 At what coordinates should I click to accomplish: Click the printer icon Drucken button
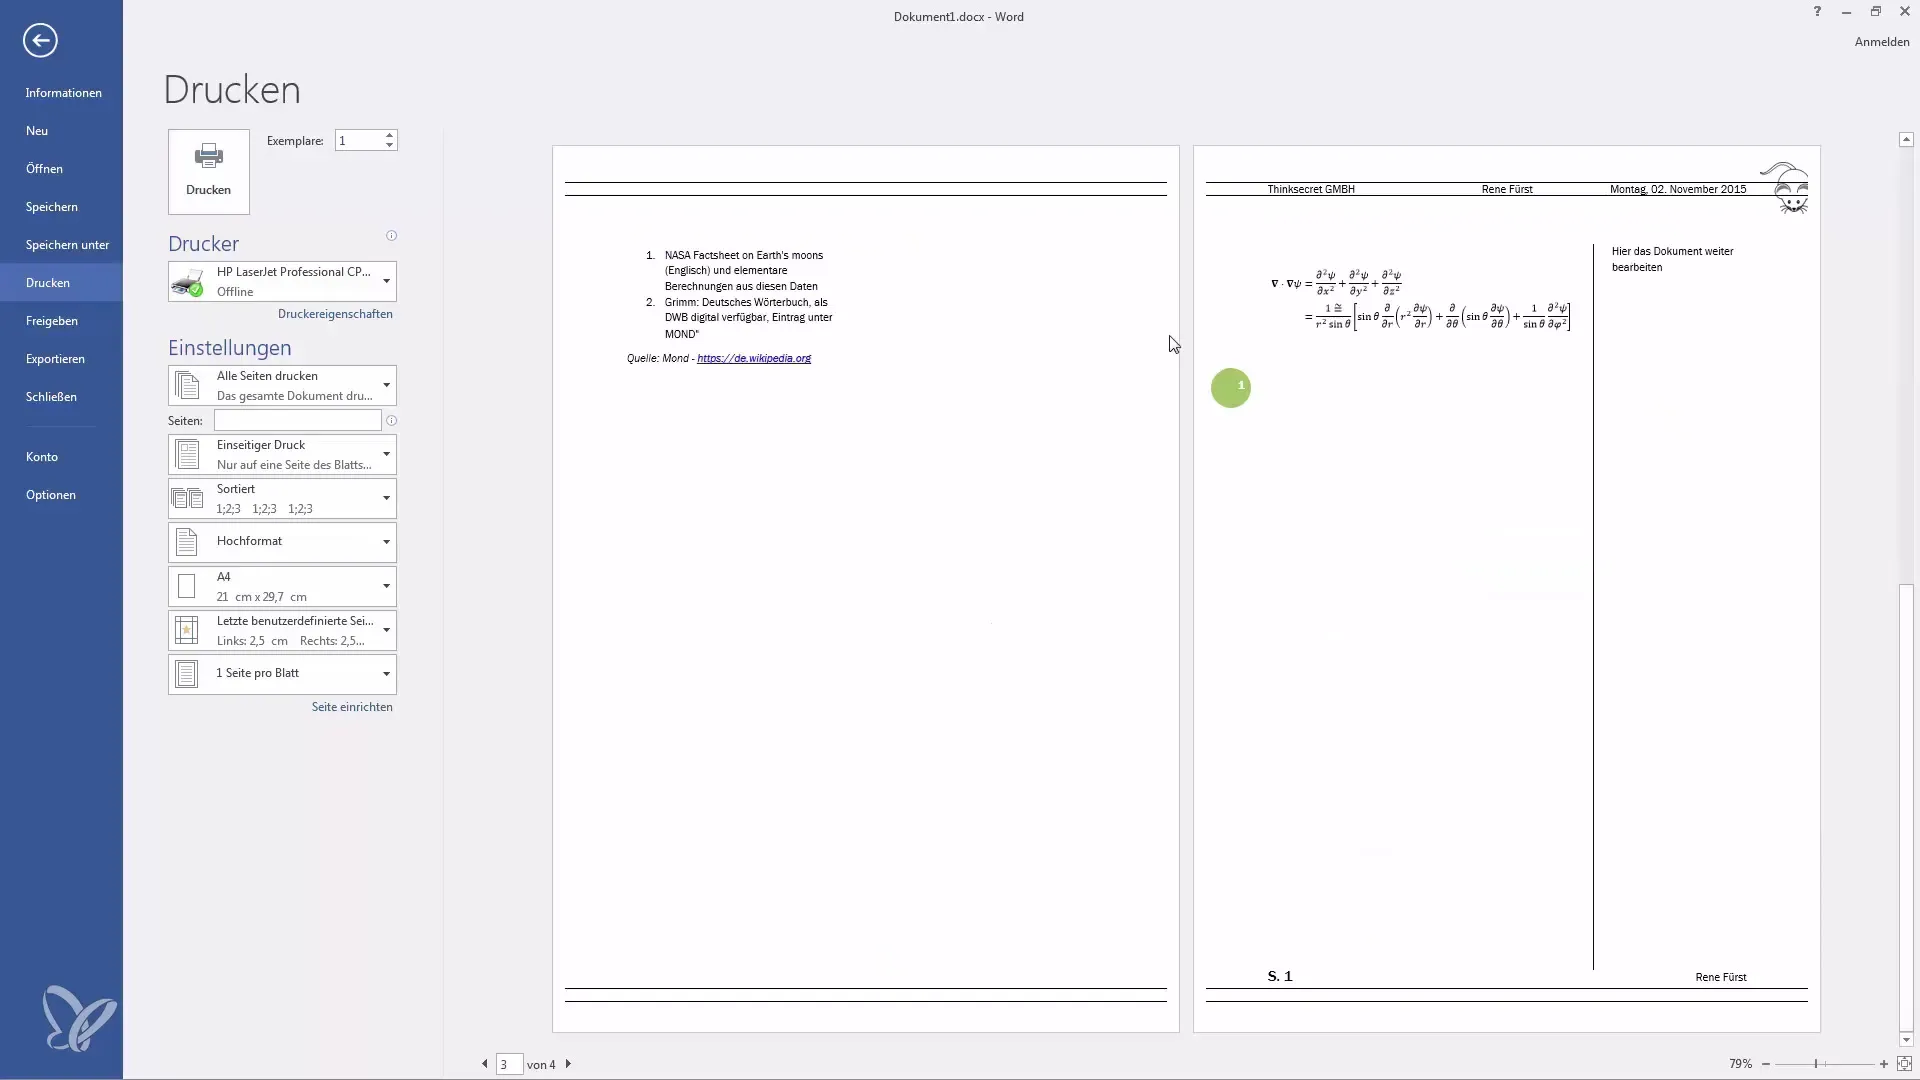tap(209, 171)
